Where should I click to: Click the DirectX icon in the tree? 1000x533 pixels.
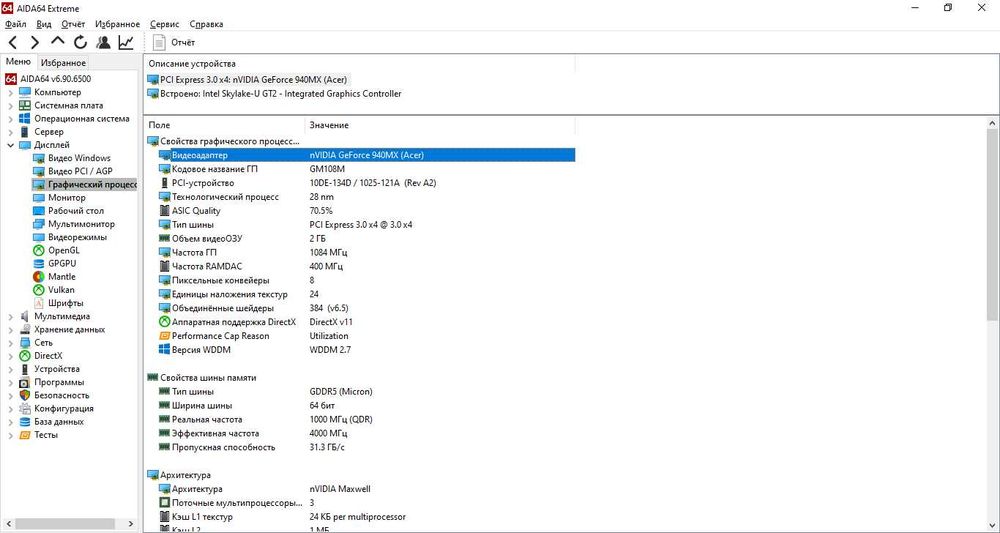(x=24, y=356)
